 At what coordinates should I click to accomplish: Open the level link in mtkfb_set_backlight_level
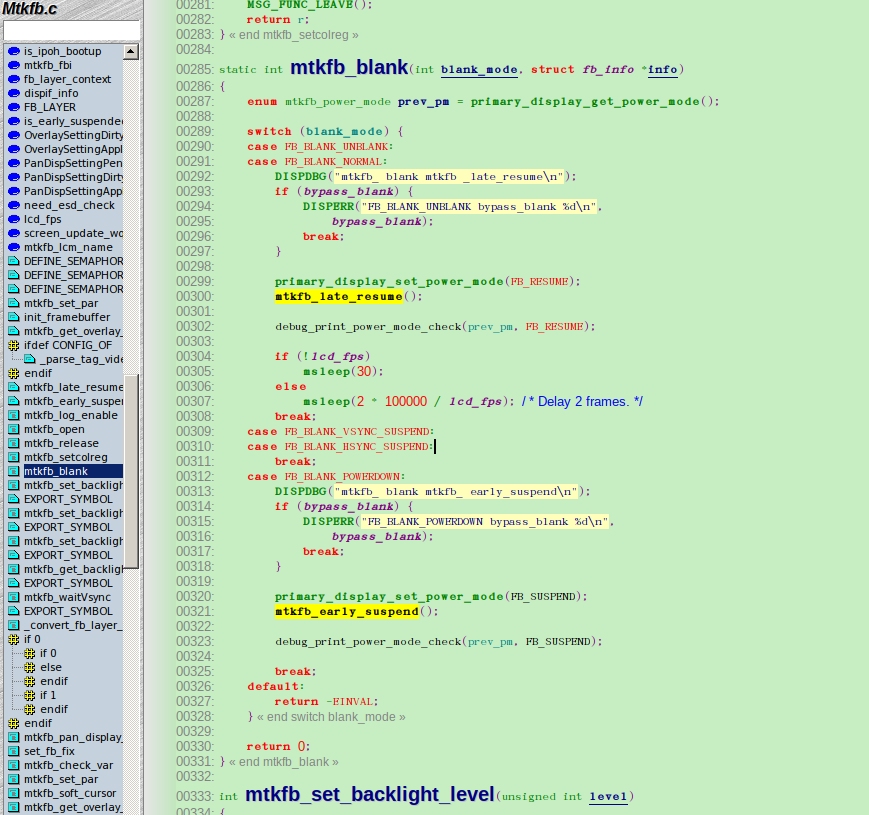607,796
